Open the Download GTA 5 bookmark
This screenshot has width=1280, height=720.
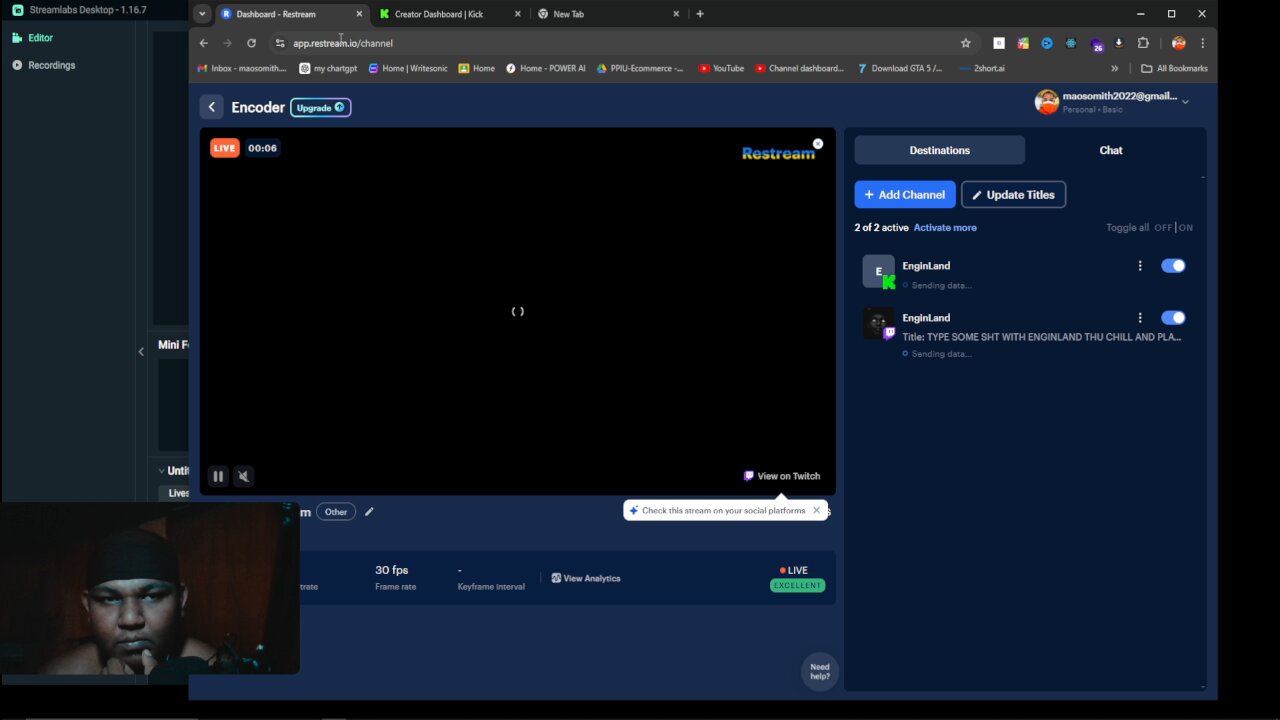point(900,68)
